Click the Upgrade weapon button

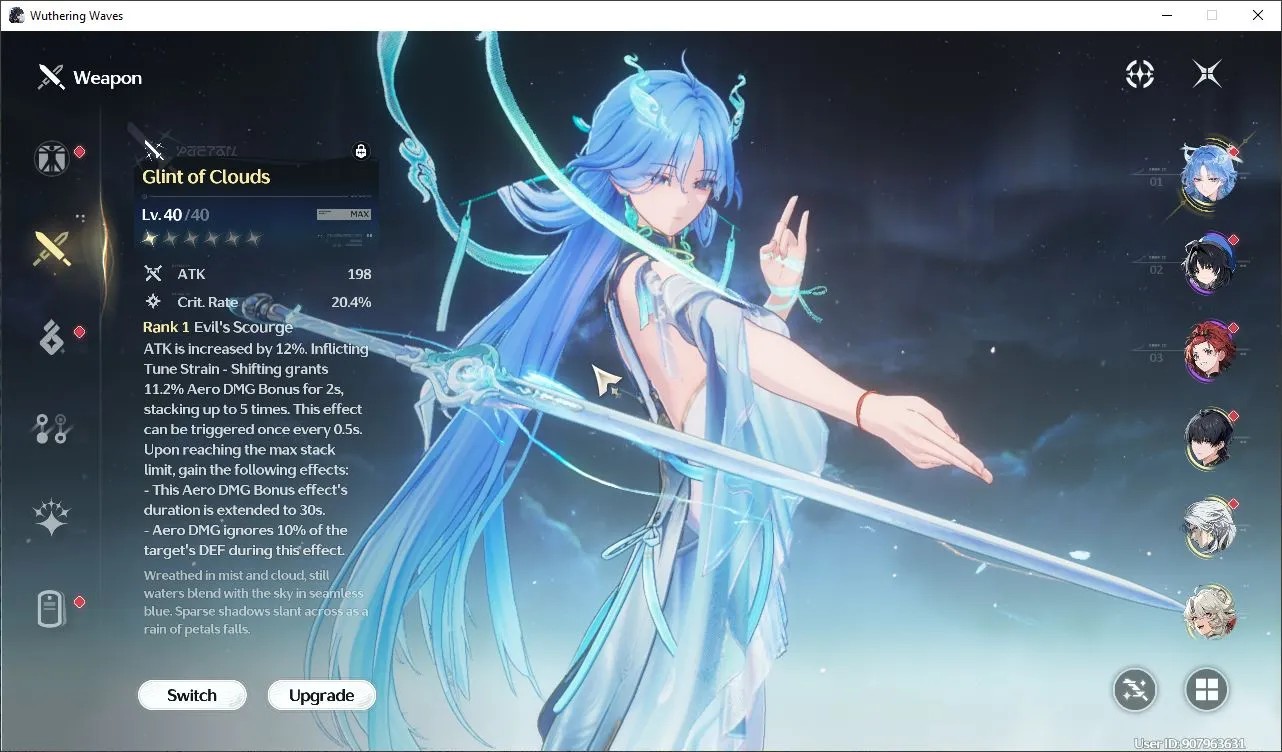pos(321,695)
